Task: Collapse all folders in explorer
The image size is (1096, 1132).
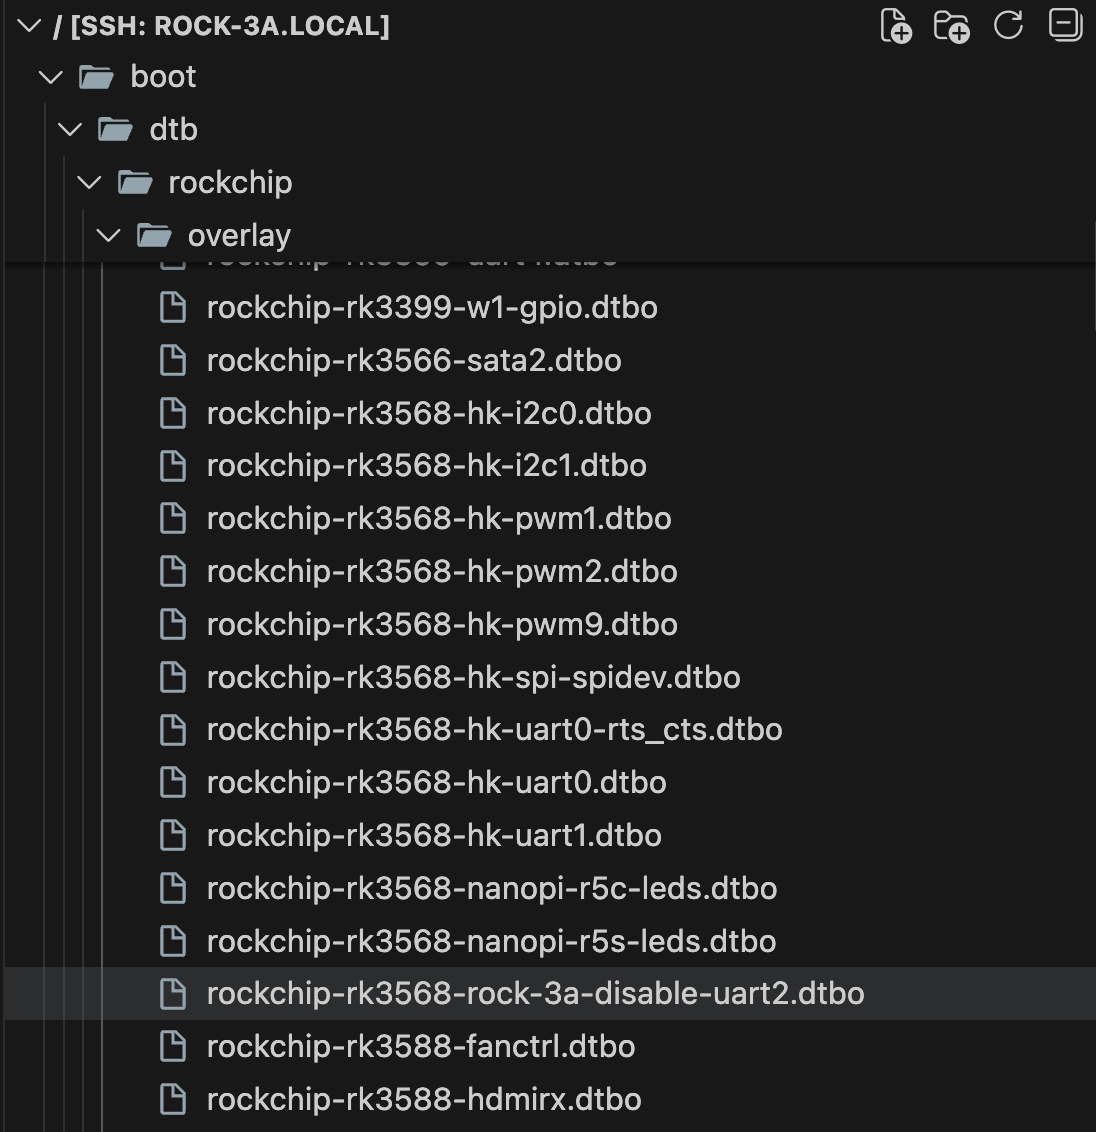Action: 1065,26
